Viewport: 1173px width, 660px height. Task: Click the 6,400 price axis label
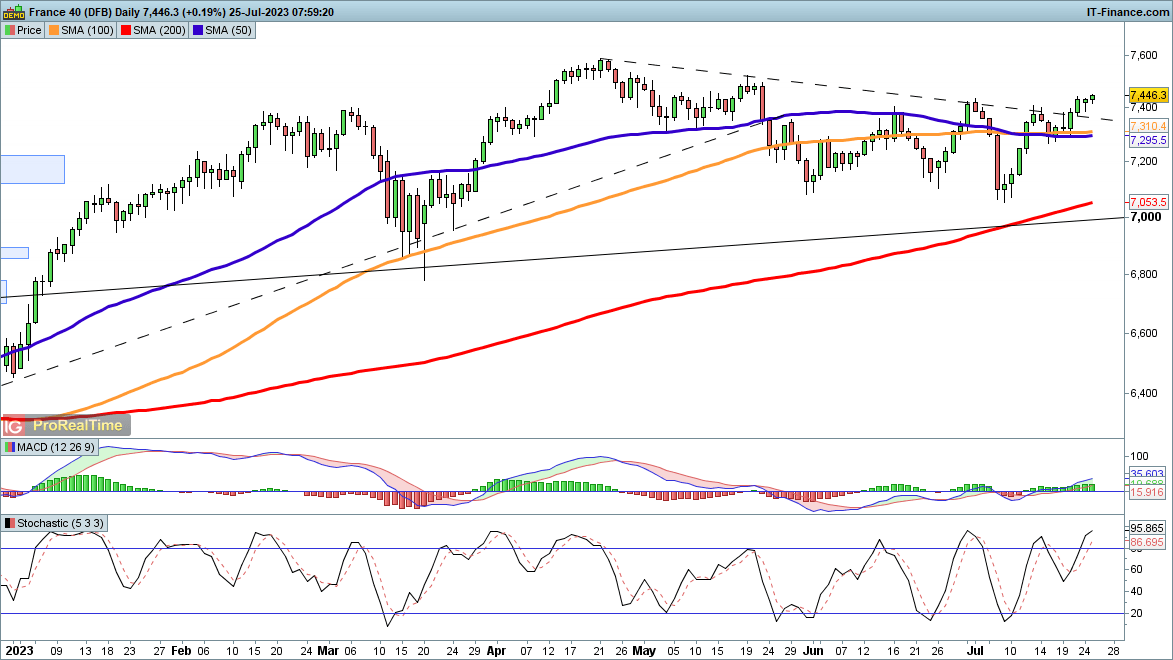pyautogui.click(x=1144, y=393)
